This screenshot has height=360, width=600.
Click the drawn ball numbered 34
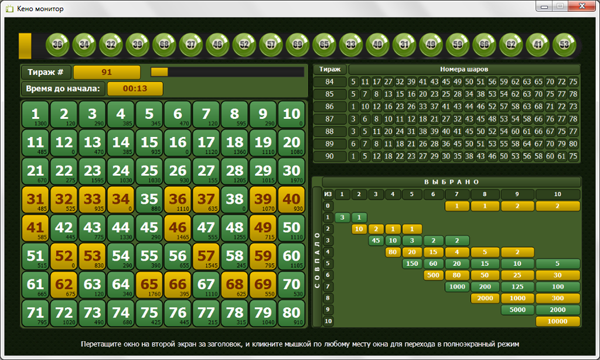click(84, 45)
